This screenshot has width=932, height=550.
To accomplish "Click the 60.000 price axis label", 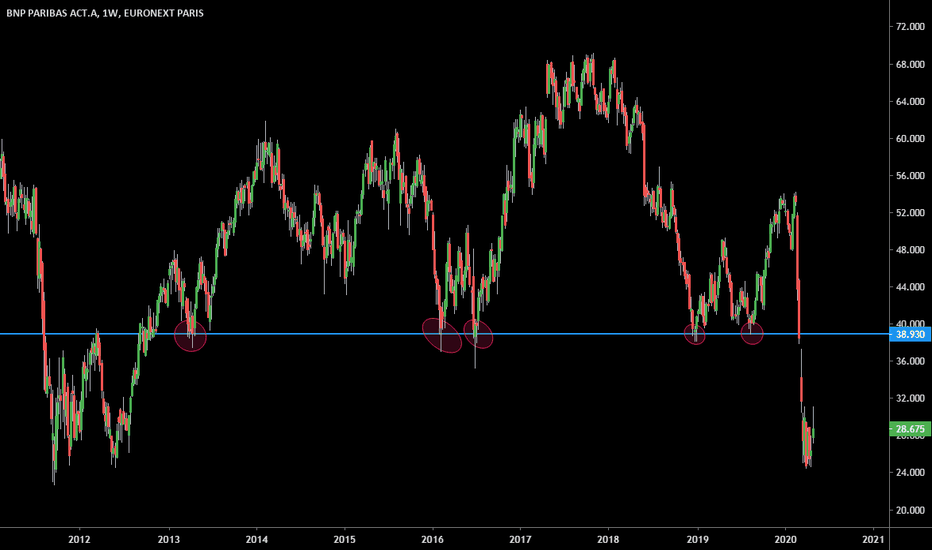I will (910, 139).
